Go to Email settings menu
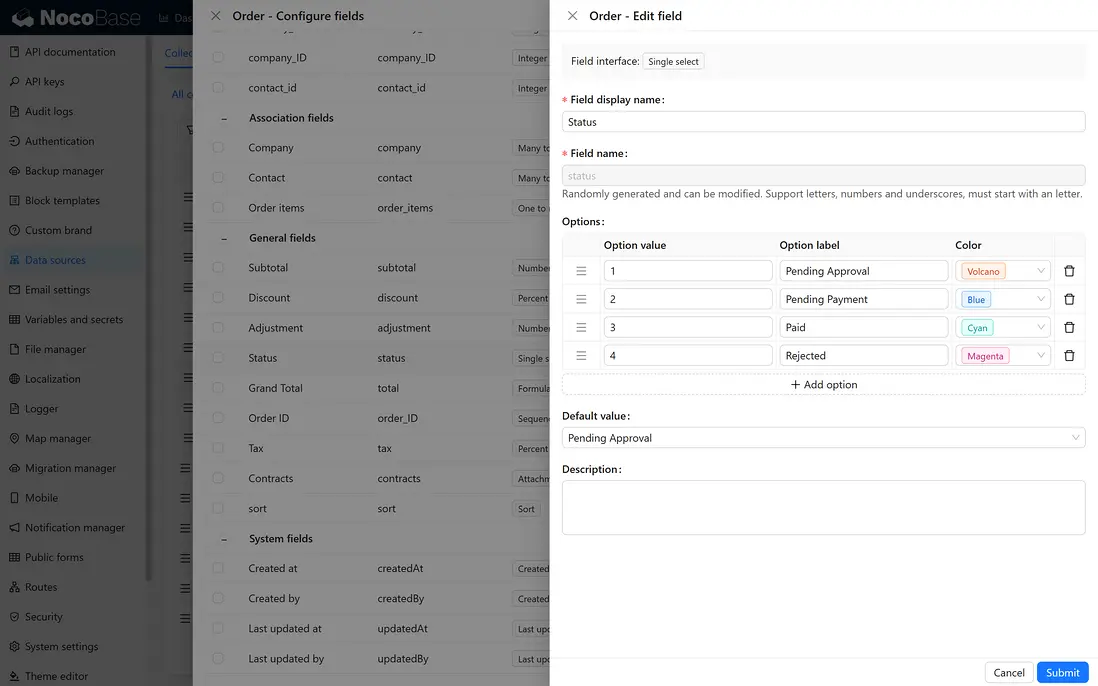Screen dimensions: 1098x686 (x=57, y=290)
